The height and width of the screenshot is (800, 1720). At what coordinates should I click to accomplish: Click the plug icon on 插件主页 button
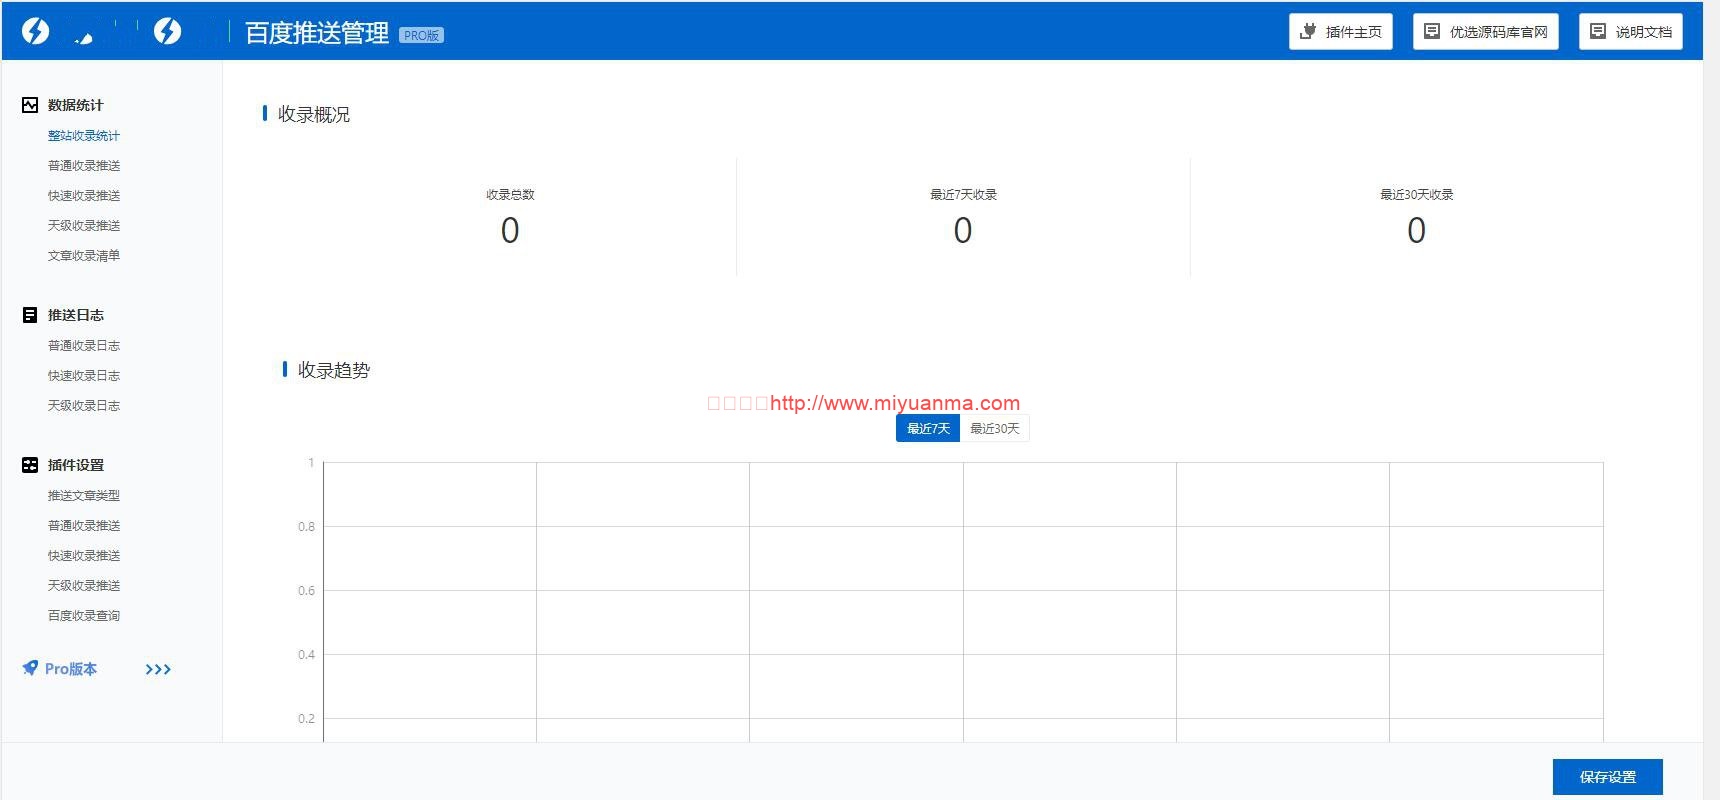coord(1307,32)
